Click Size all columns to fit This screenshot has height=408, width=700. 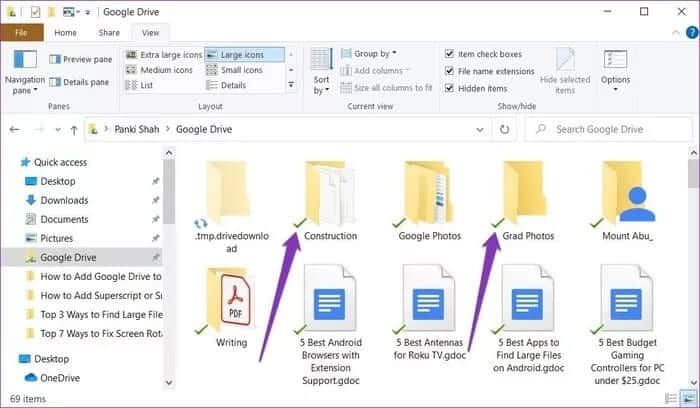point(387,88)
